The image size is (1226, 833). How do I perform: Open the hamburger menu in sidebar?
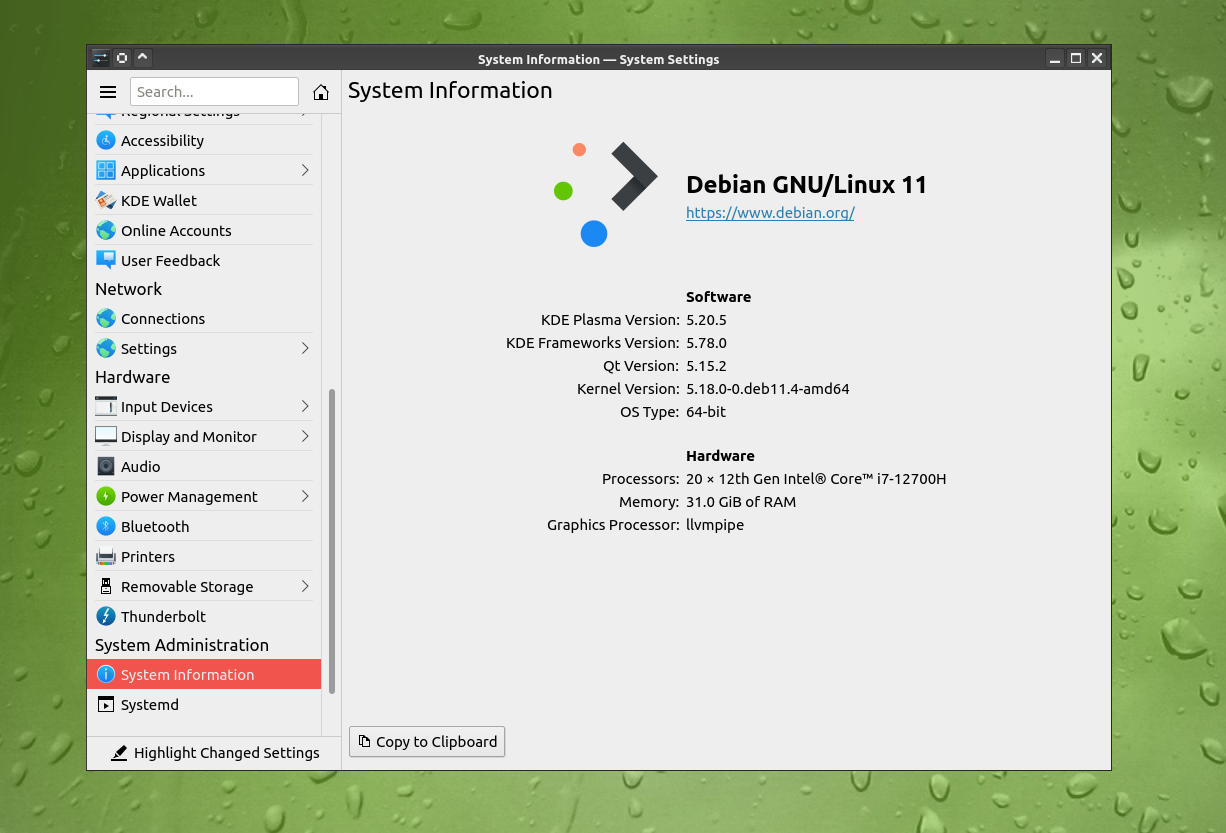[108, 92]
